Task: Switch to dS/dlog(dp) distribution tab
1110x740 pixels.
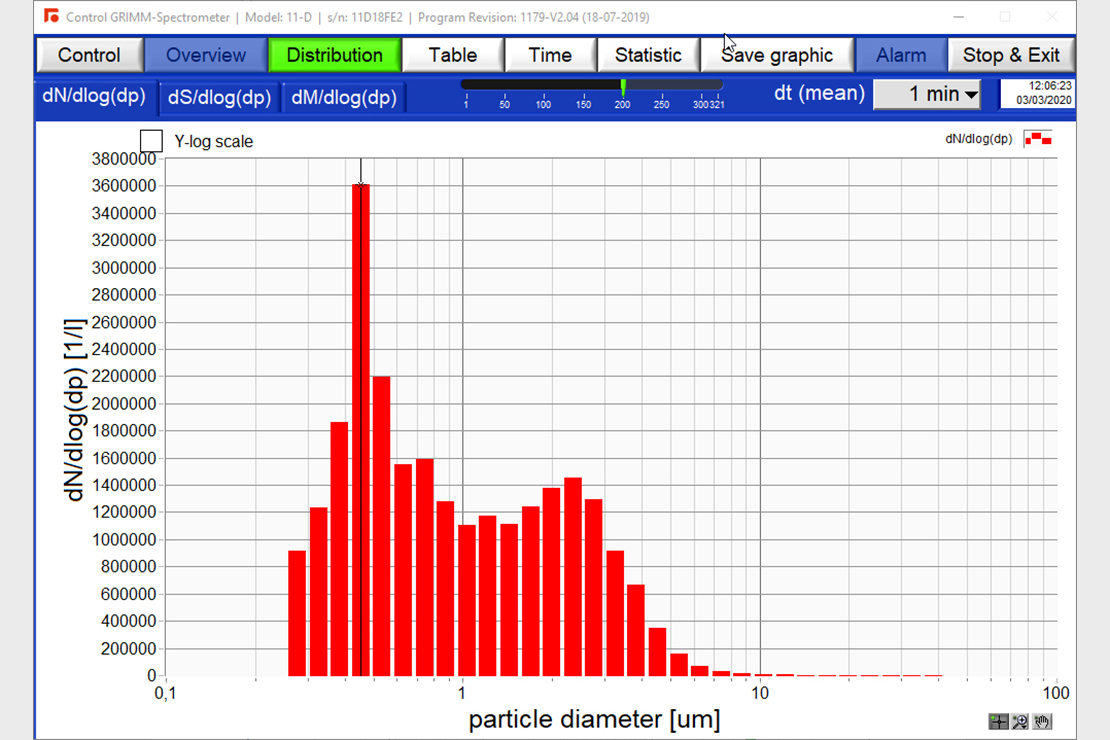Action: click(x=219, y=97)
